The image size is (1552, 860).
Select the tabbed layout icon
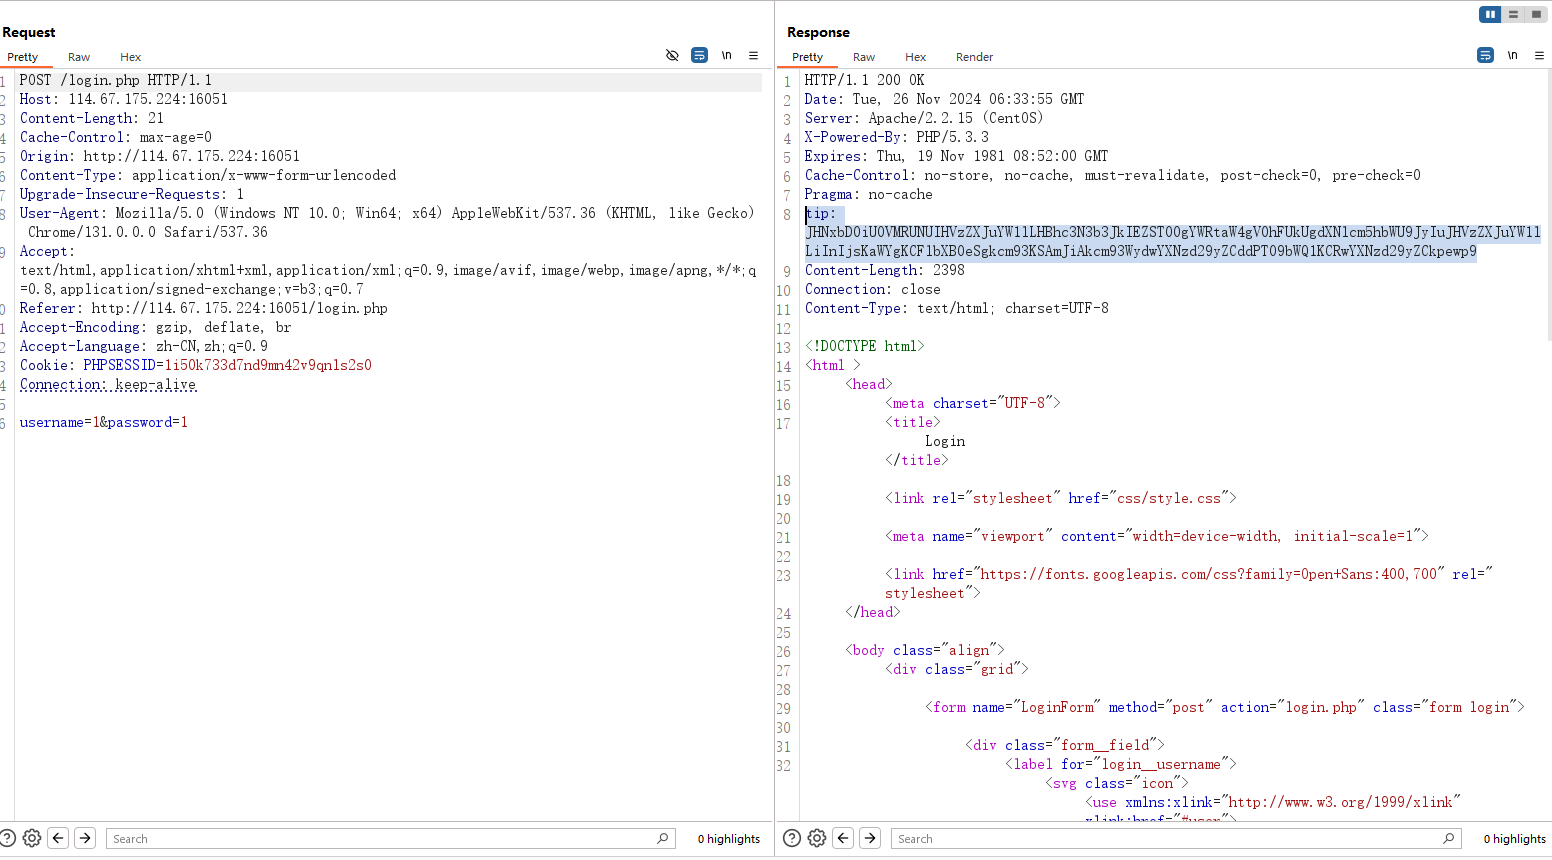click(1536, 14)
